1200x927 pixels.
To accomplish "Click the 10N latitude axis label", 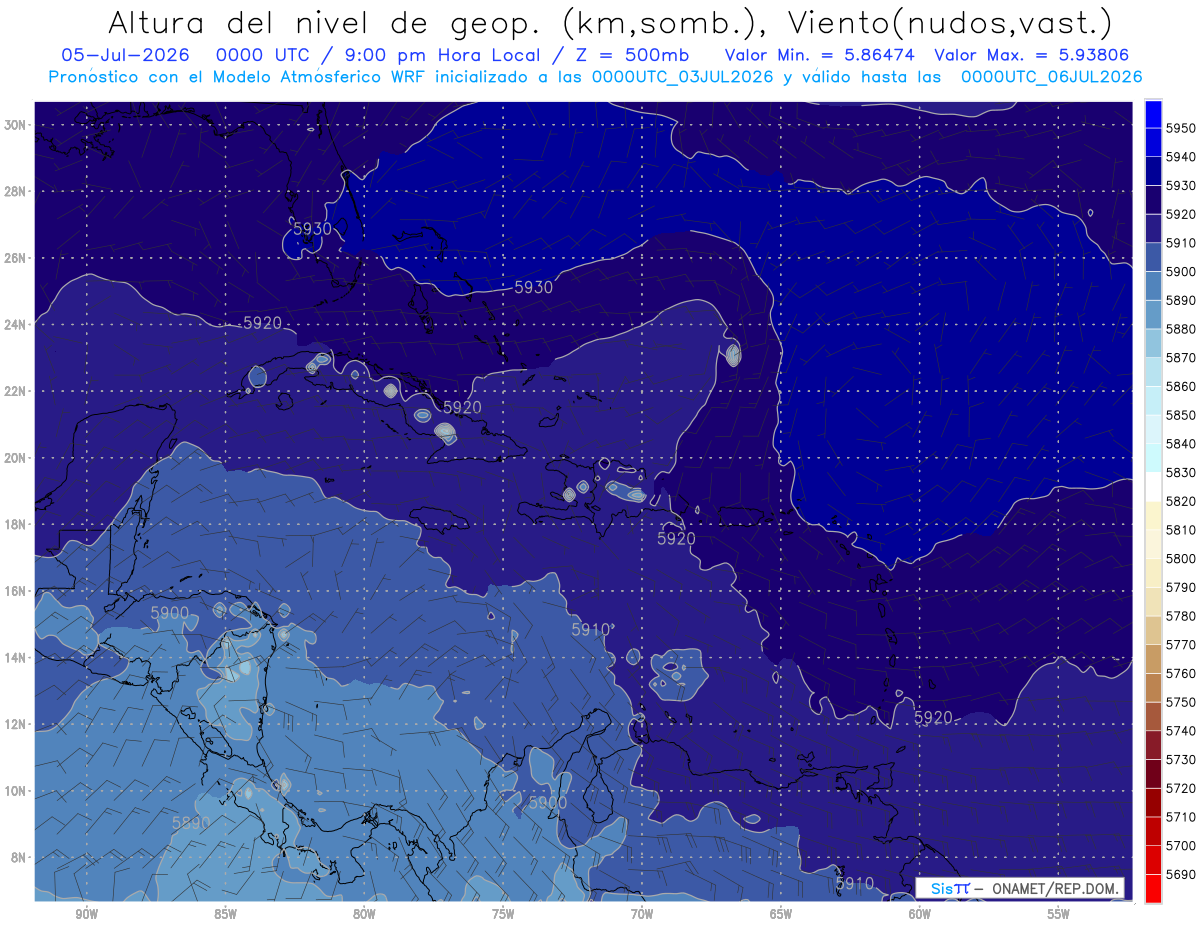I will point(16,791).
